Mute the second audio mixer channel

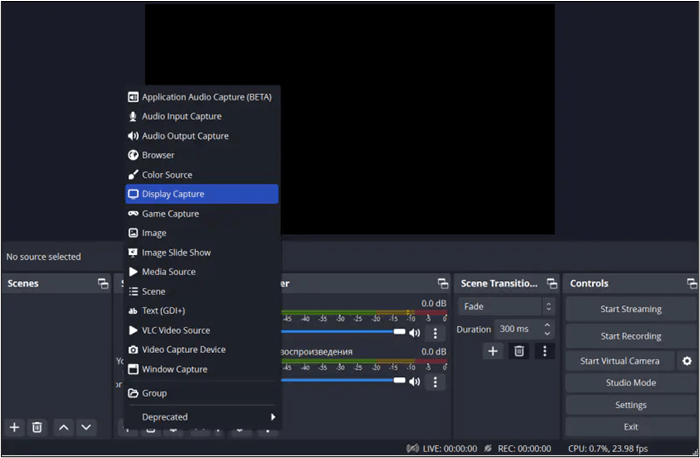point(414,382)
